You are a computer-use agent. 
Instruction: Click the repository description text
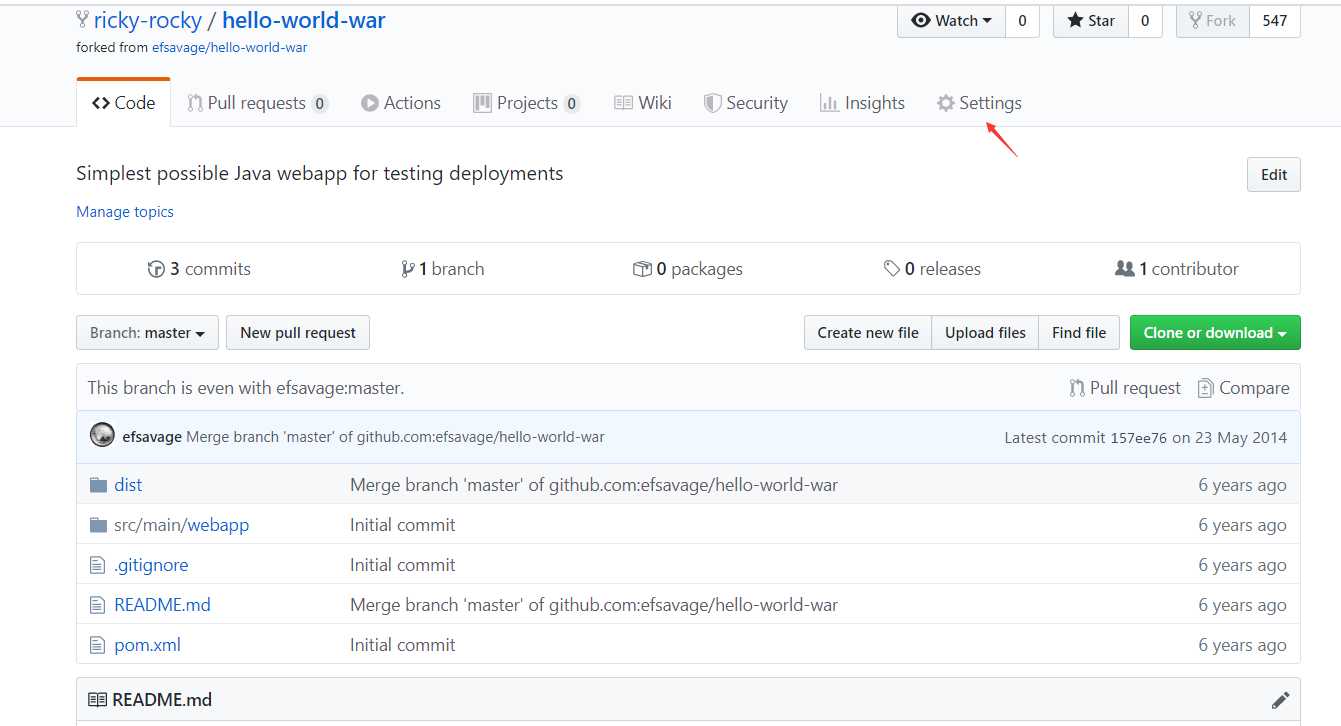click(x=320, y=174)
